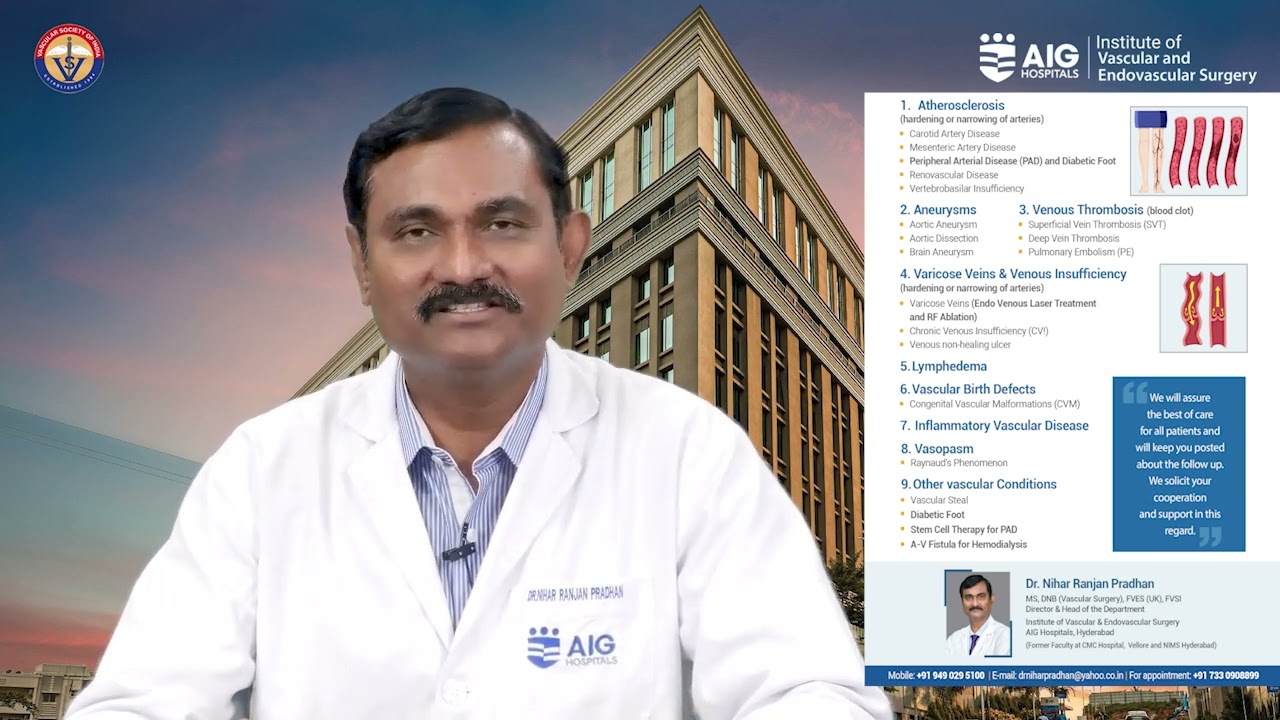Click 'Superficial Vein Thrombosis (SVT)' item
Image resolution: width=1280 pixels, height=720 pixels.
tap(1097, 225)
